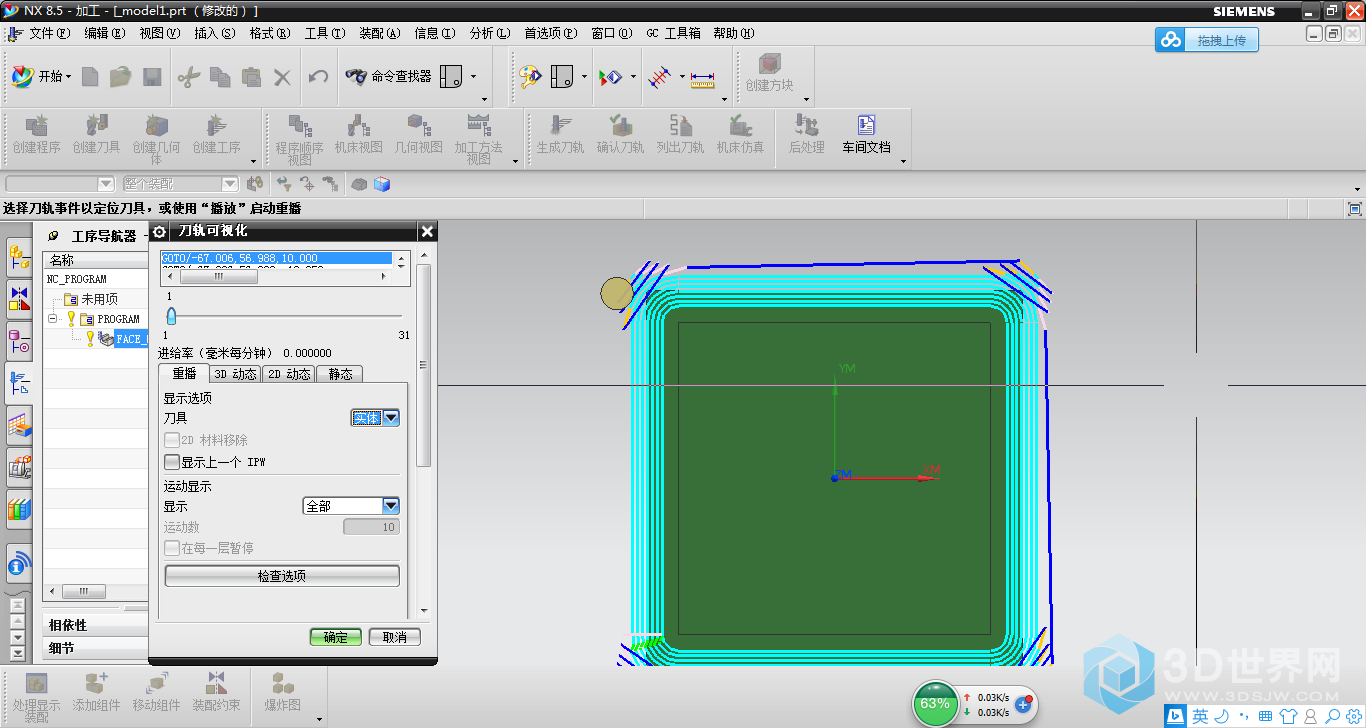1366x728 pixels.
Task: Click the Copy icon in toolbar
Action: click(220, 76)
